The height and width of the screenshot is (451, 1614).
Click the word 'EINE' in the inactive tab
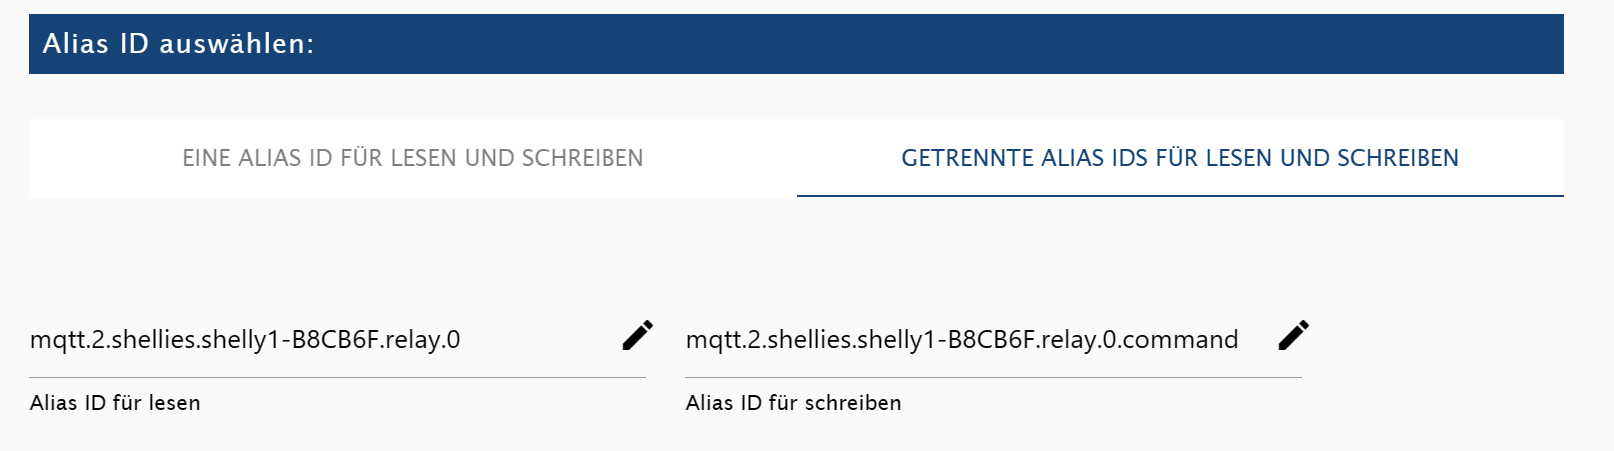(207, 158)
